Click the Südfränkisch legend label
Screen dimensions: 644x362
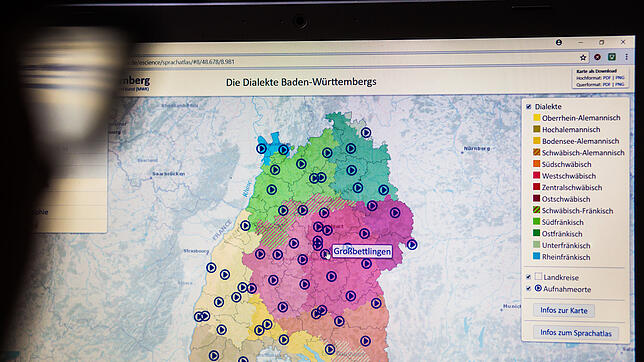coord(563,222)
